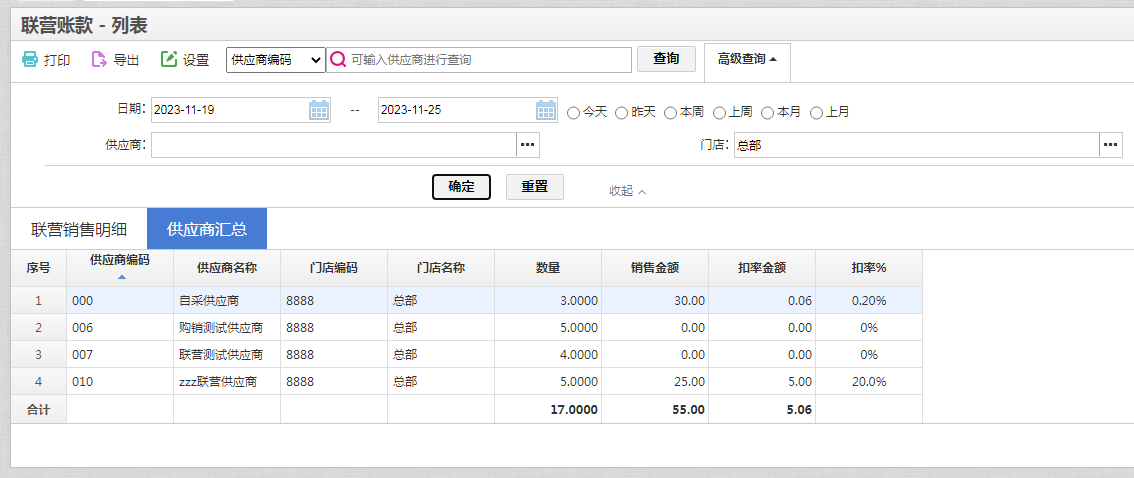Select the 本周 radio option
This screenshot has width=1134, height=478.
(670, 113)
